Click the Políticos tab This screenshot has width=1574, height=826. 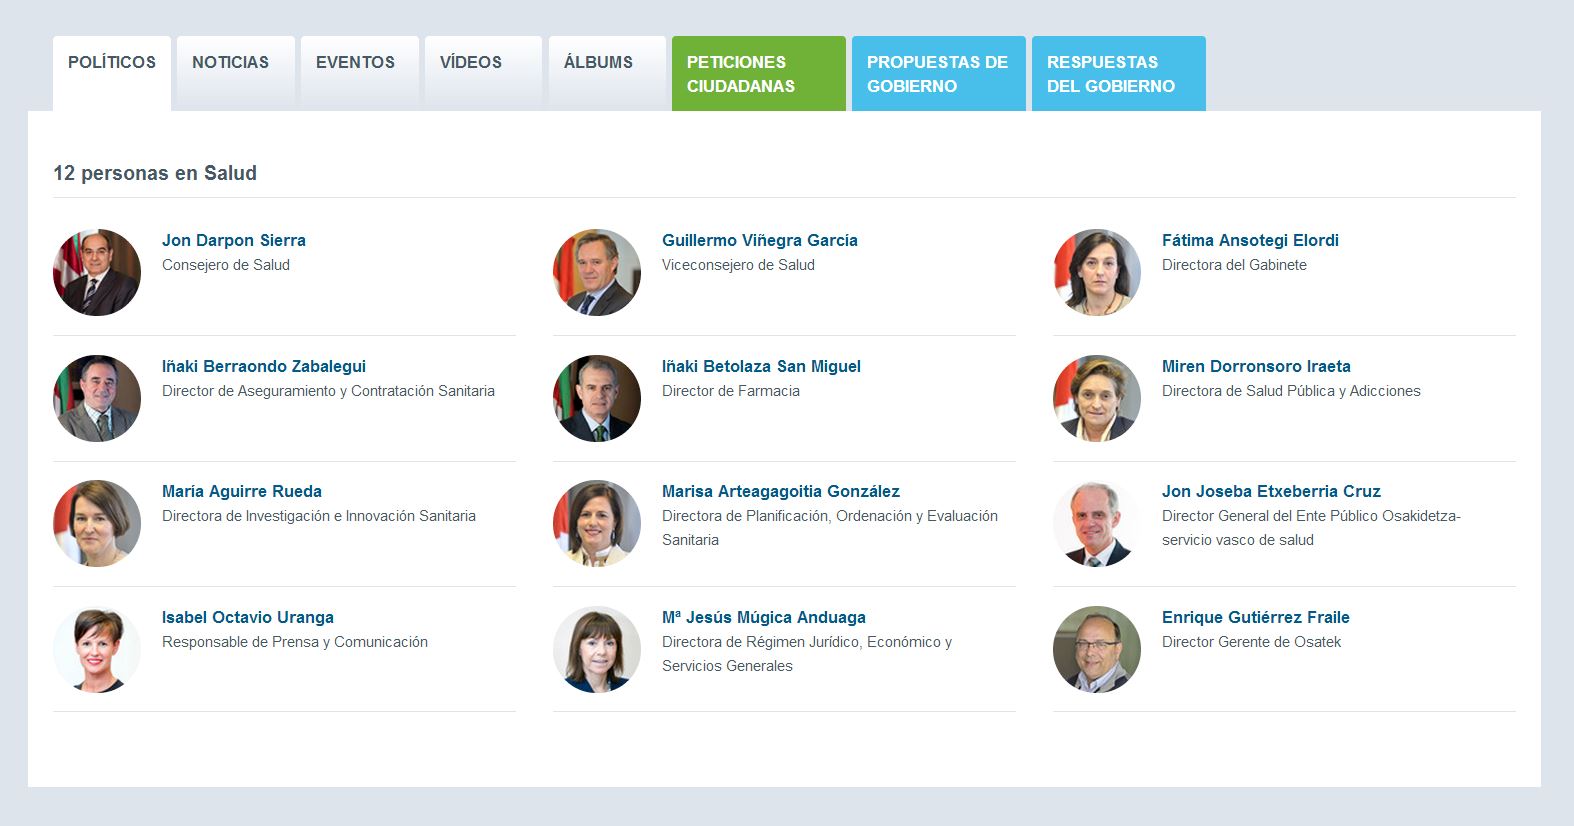coord(112,63)
